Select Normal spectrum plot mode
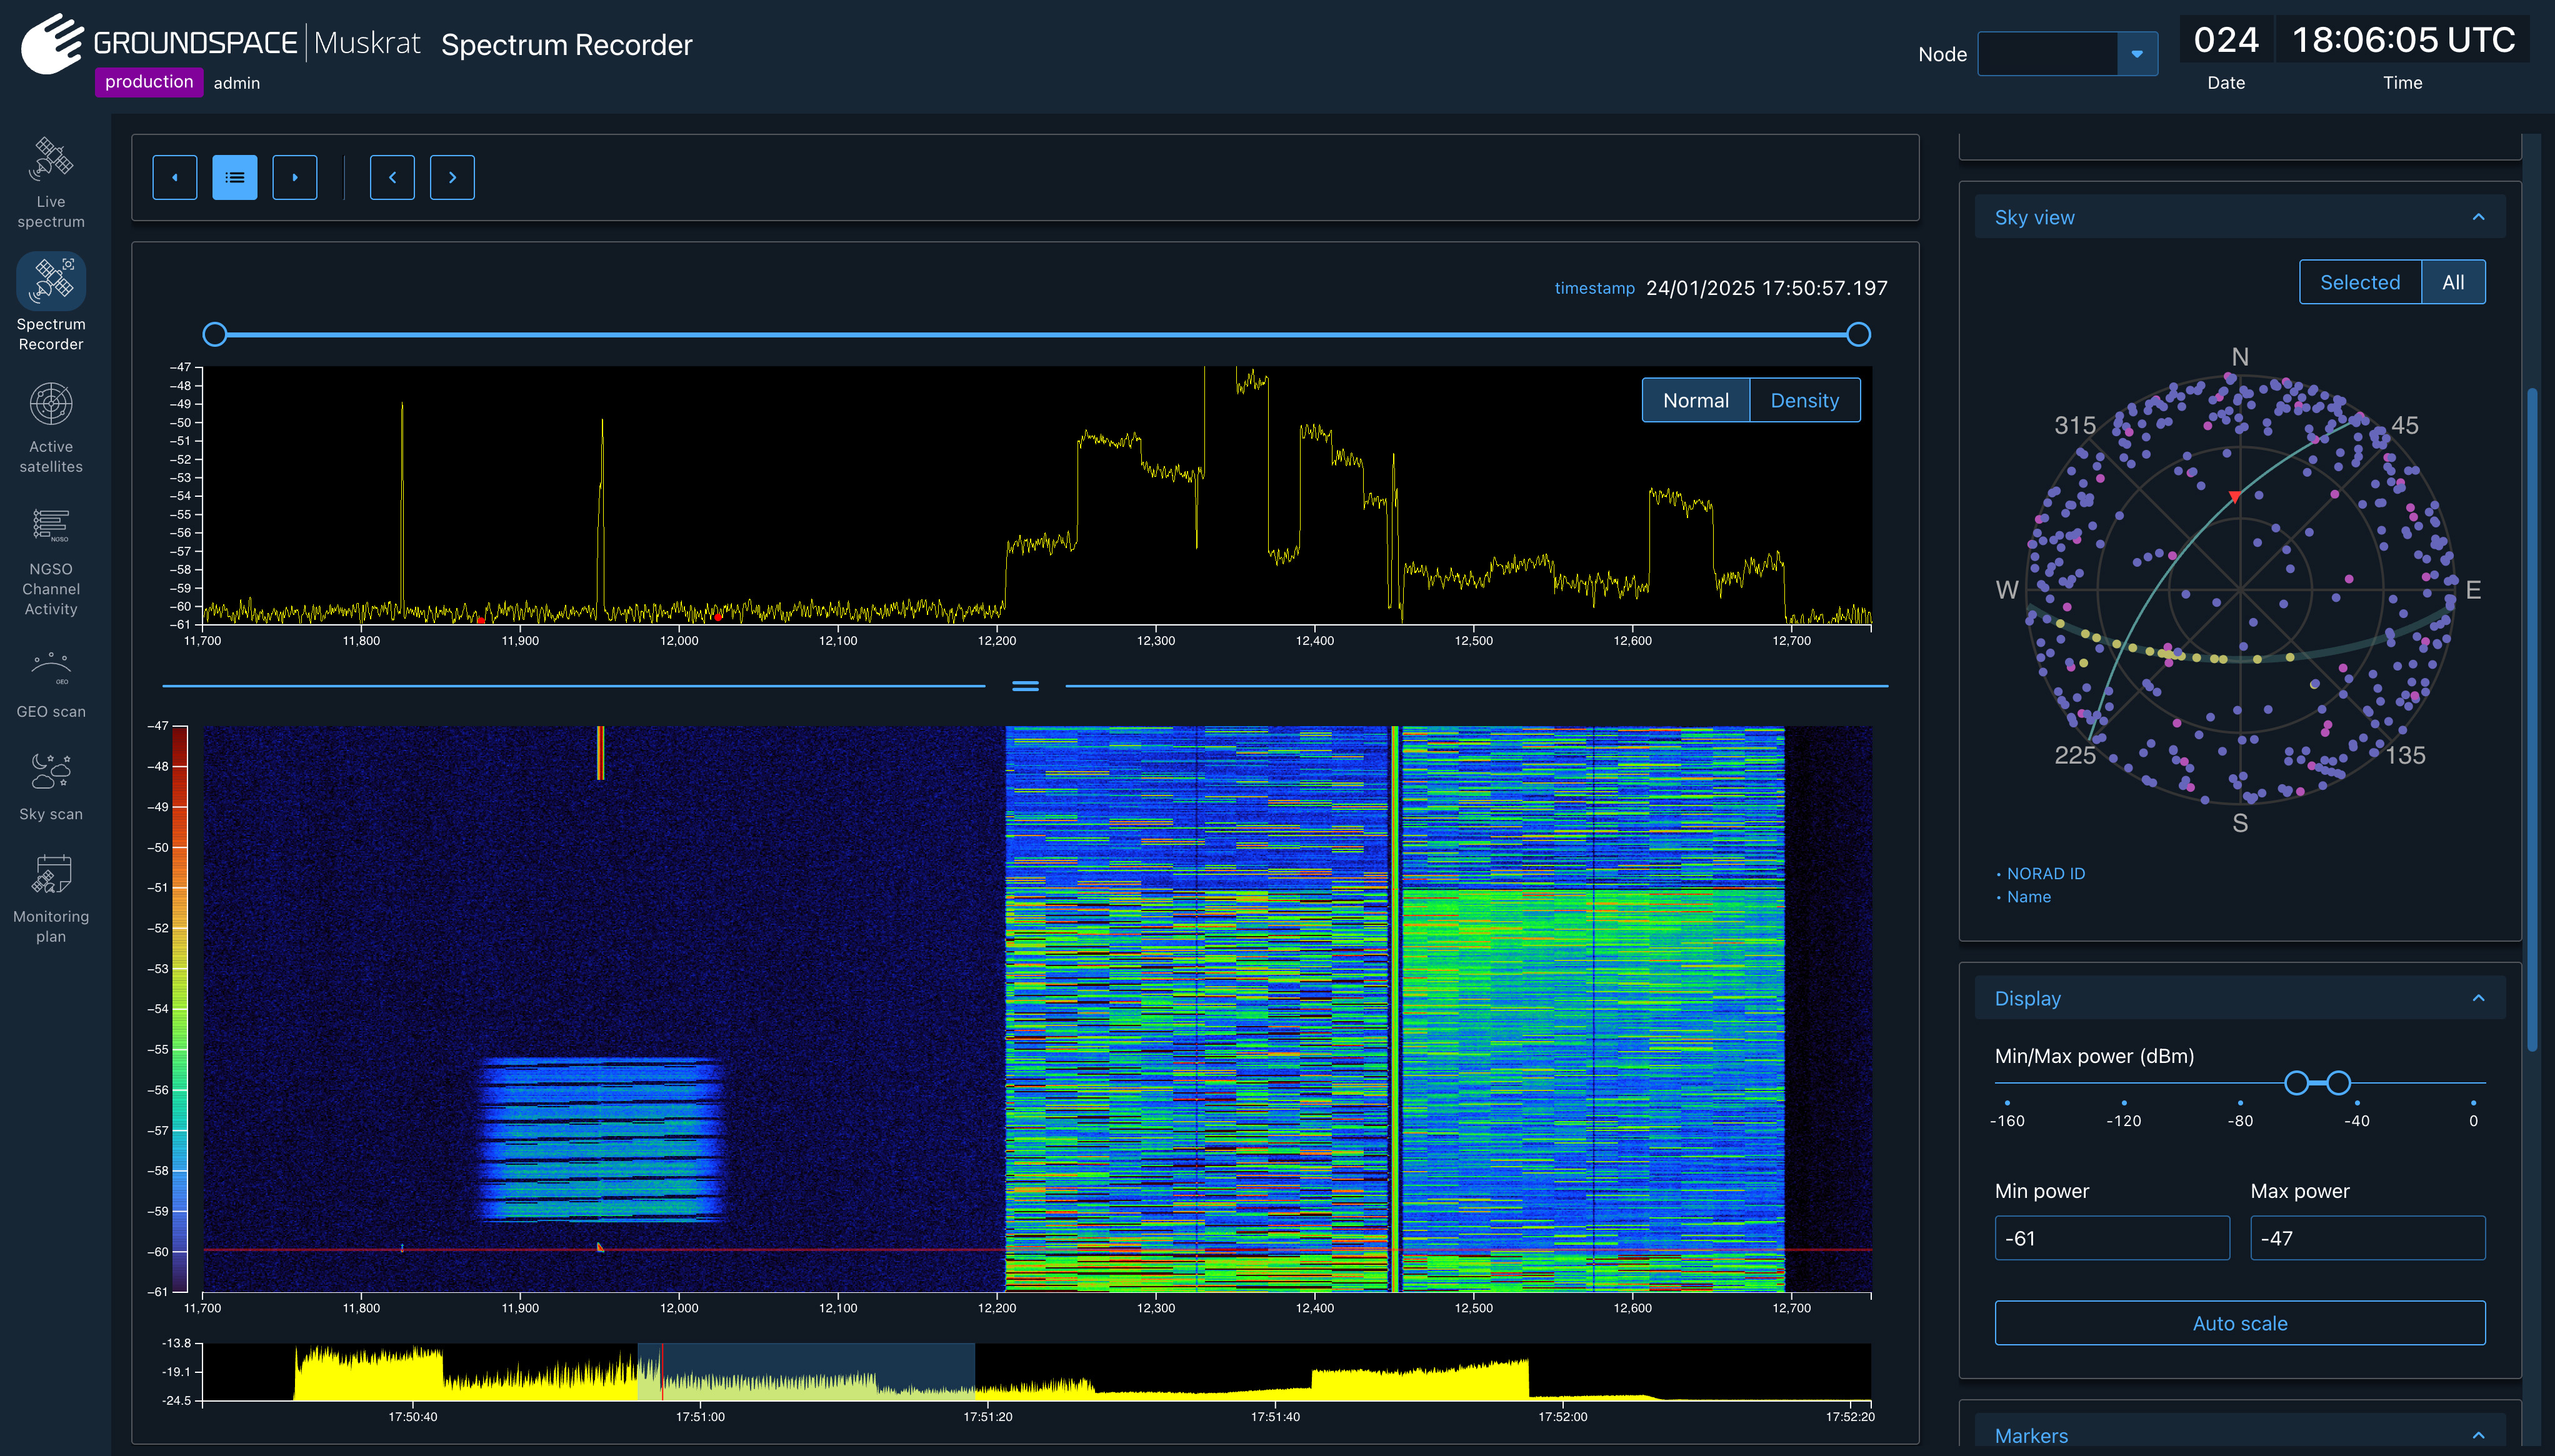The height and width of the screenshot is (1456, 2555). 1695,400
